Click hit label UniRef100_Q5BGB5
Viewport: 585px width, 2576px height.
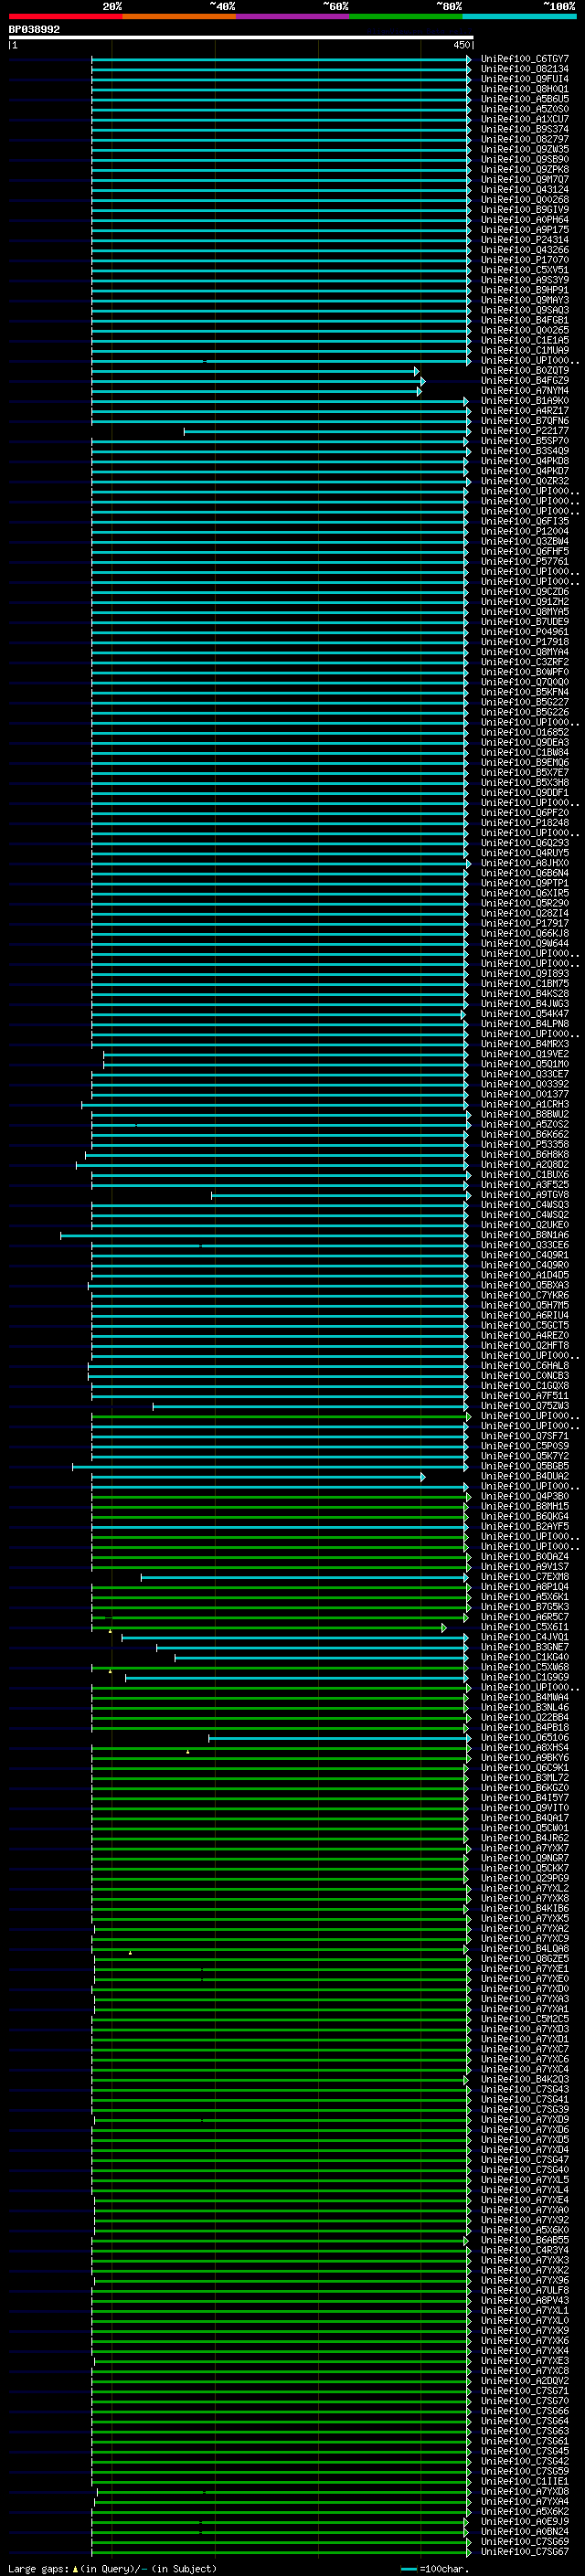tap(524, 1467)
